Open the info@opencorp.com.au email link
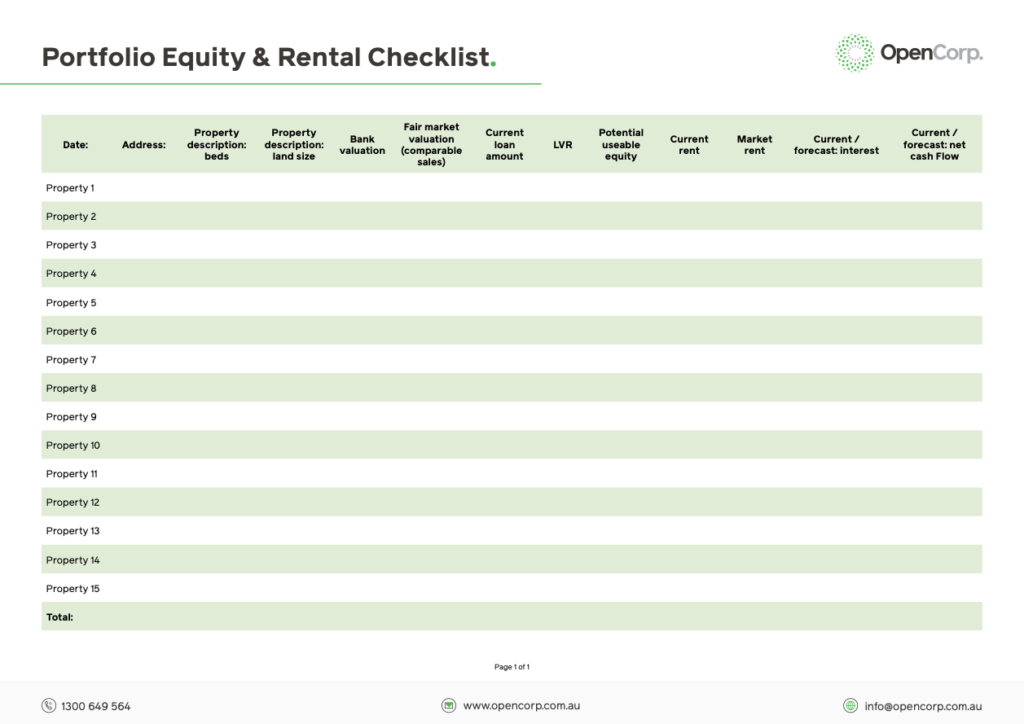The width and height of the screenshot is (1024, 724). (x=923, y=706)
